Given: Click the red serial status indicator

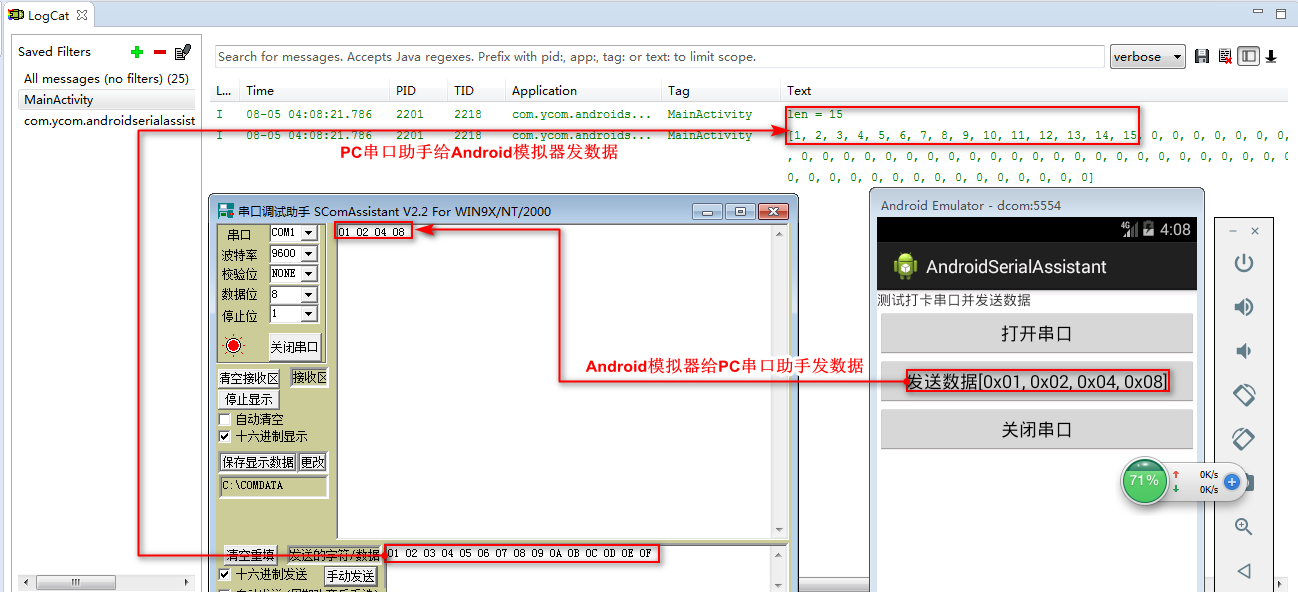Looking at the screenshot, I should (x=234, y=346).
